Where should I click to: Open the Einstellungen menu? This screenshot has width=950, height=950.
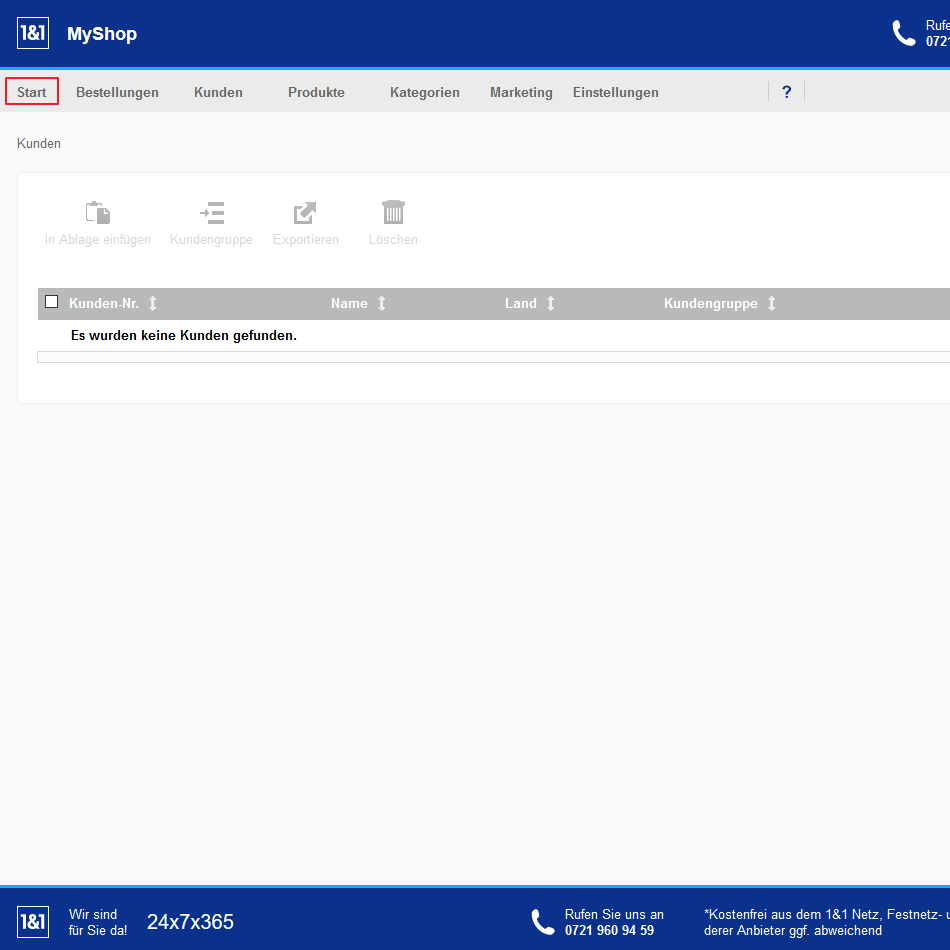coord(615,92)
